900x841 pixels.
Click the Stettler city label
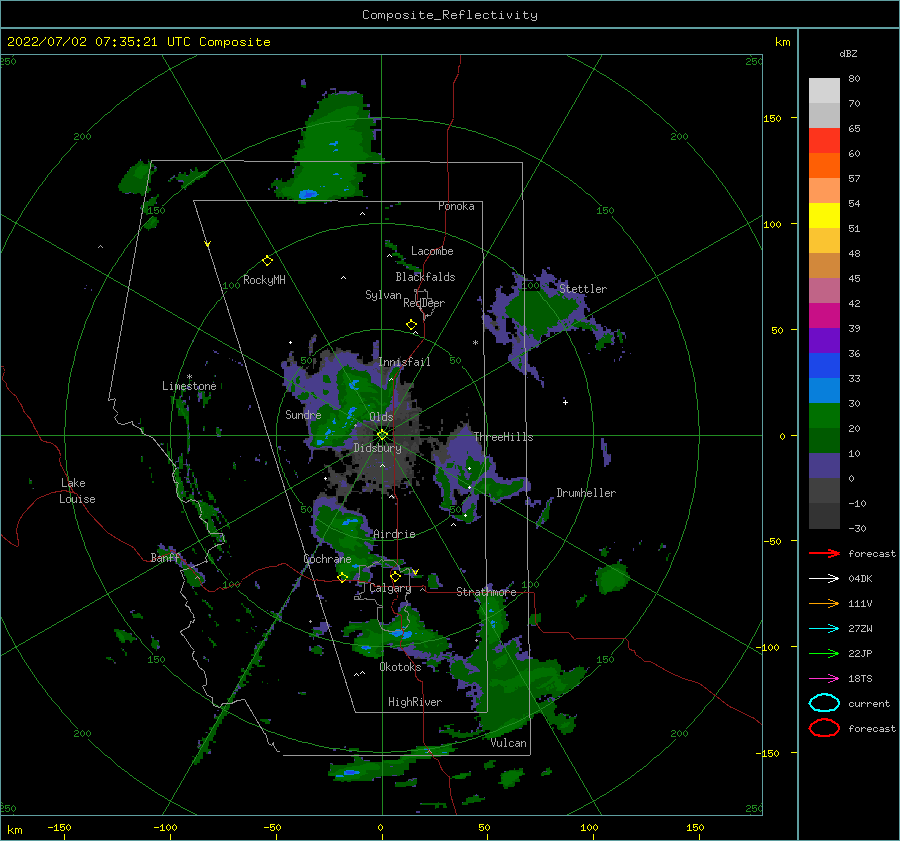pos(582,289)
